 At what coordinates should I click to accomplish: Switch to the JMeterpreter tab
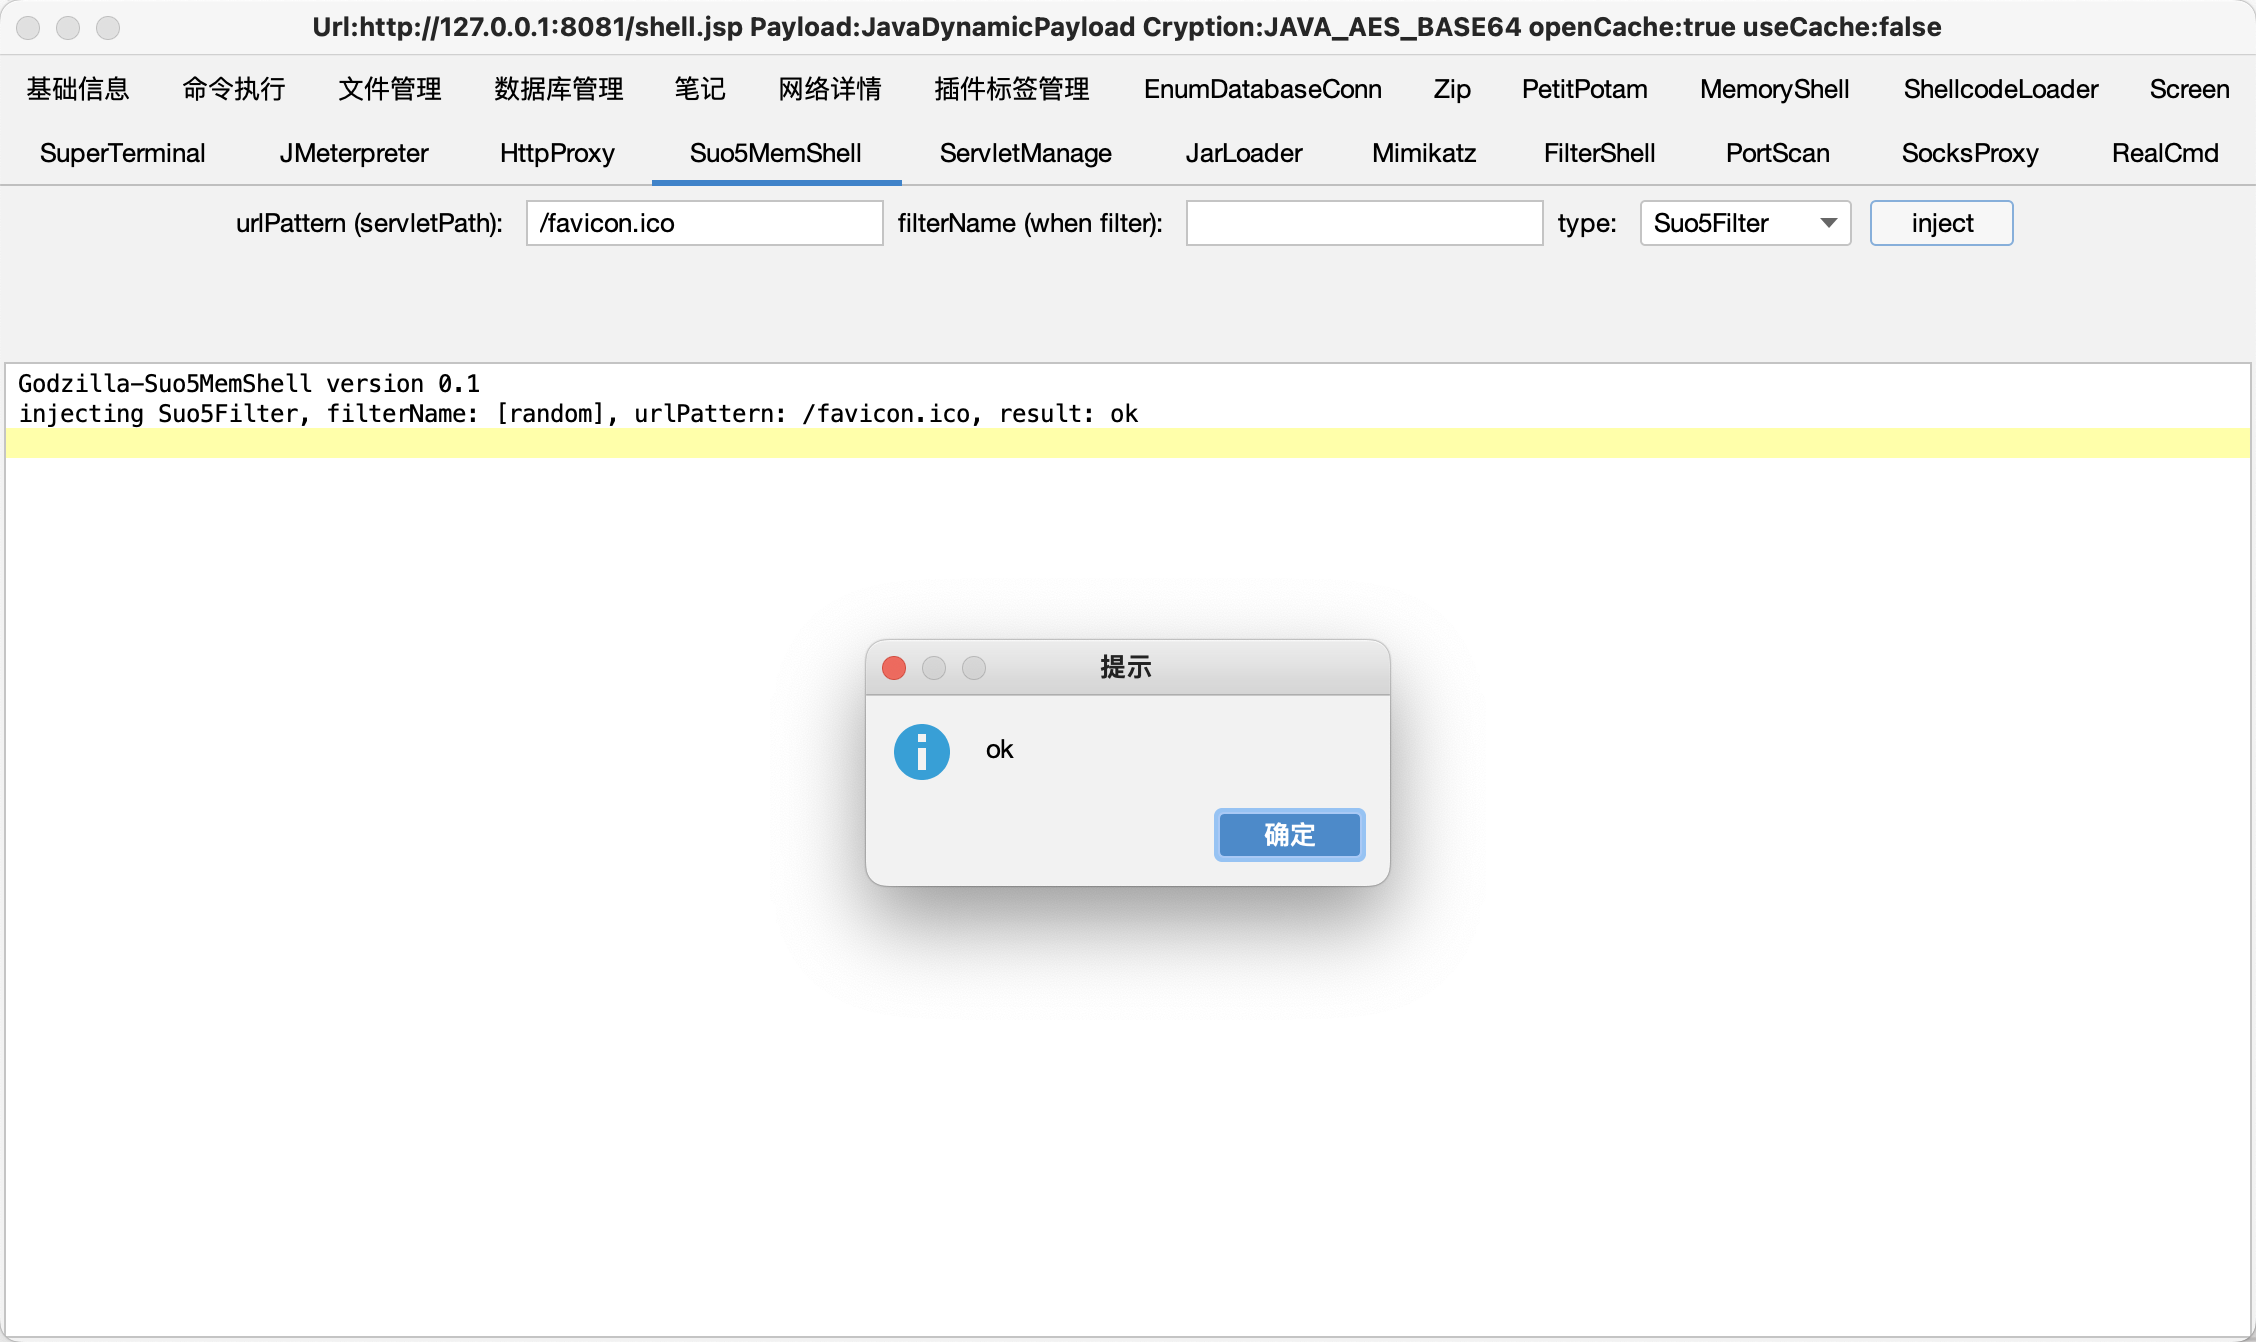353,153
